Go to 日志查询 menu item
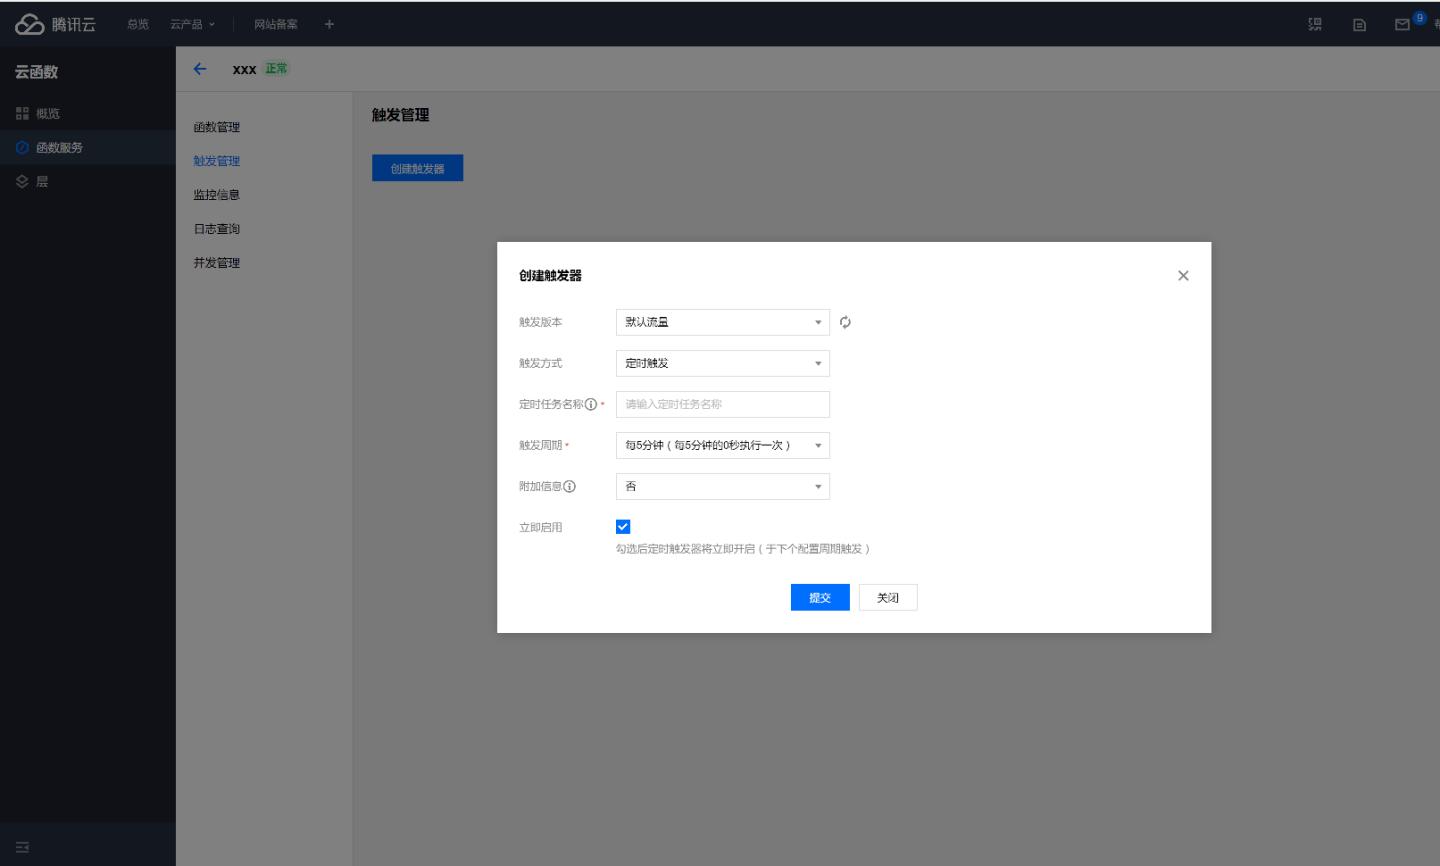1440x866 pixels. 216,229
